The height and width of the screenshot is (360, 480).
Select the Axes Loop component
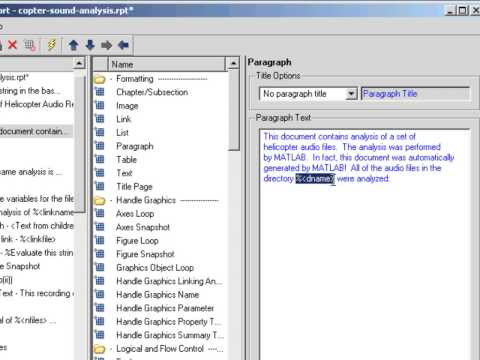click(x=135, y=214)
